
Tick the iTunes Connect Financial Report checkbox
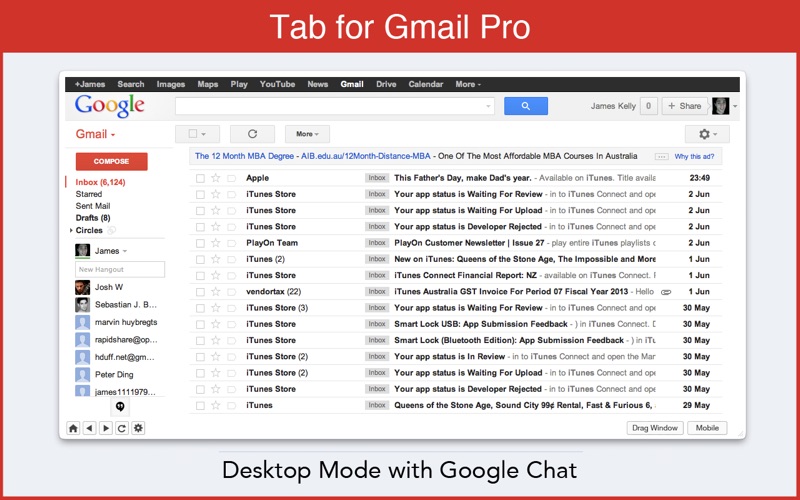(200, 276)
